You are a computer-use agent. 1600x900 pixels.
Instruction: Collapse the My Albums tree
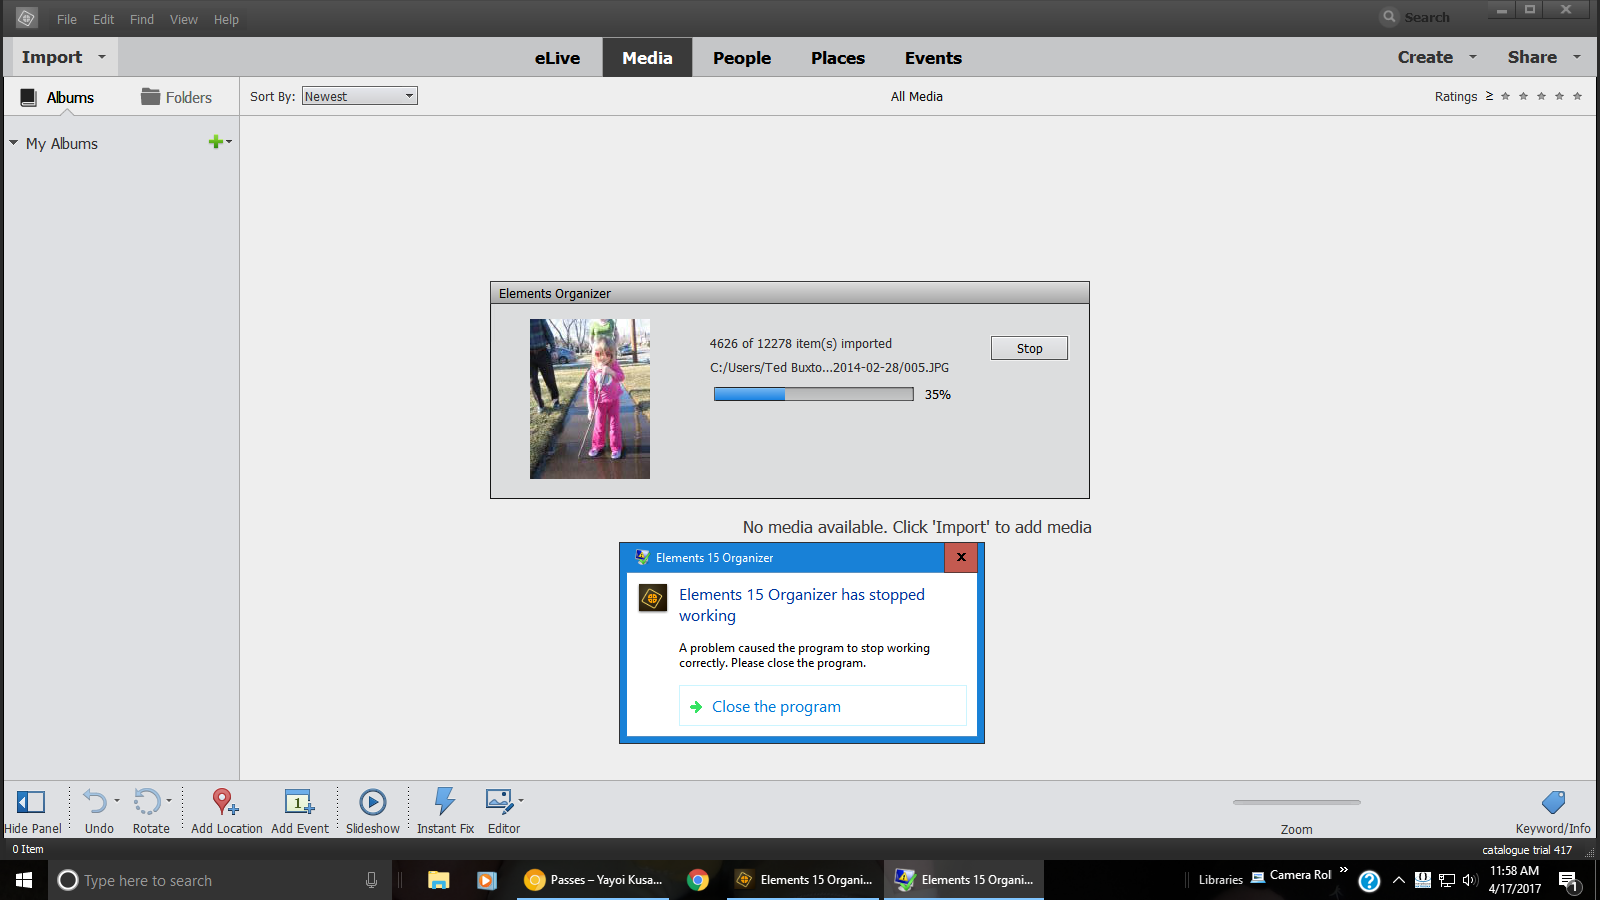pos(13,143)
